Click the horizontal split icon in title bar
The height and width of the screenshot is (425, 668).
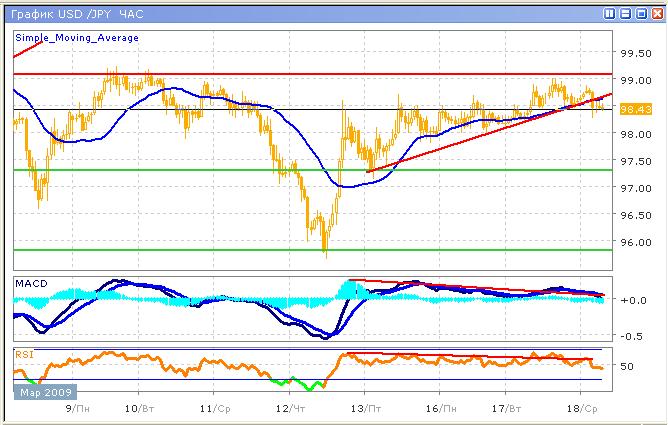pyautogui.click(x=626, y=12)
